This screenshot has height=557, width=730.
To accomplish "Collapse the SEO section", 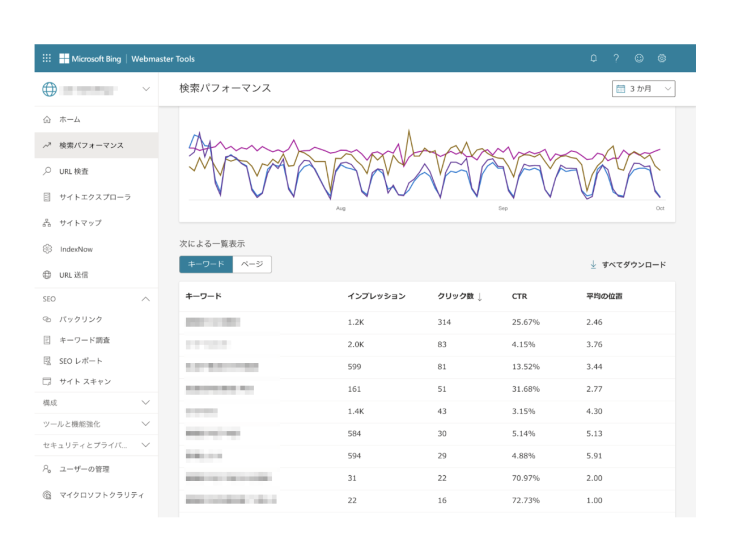I will point(146,299).
